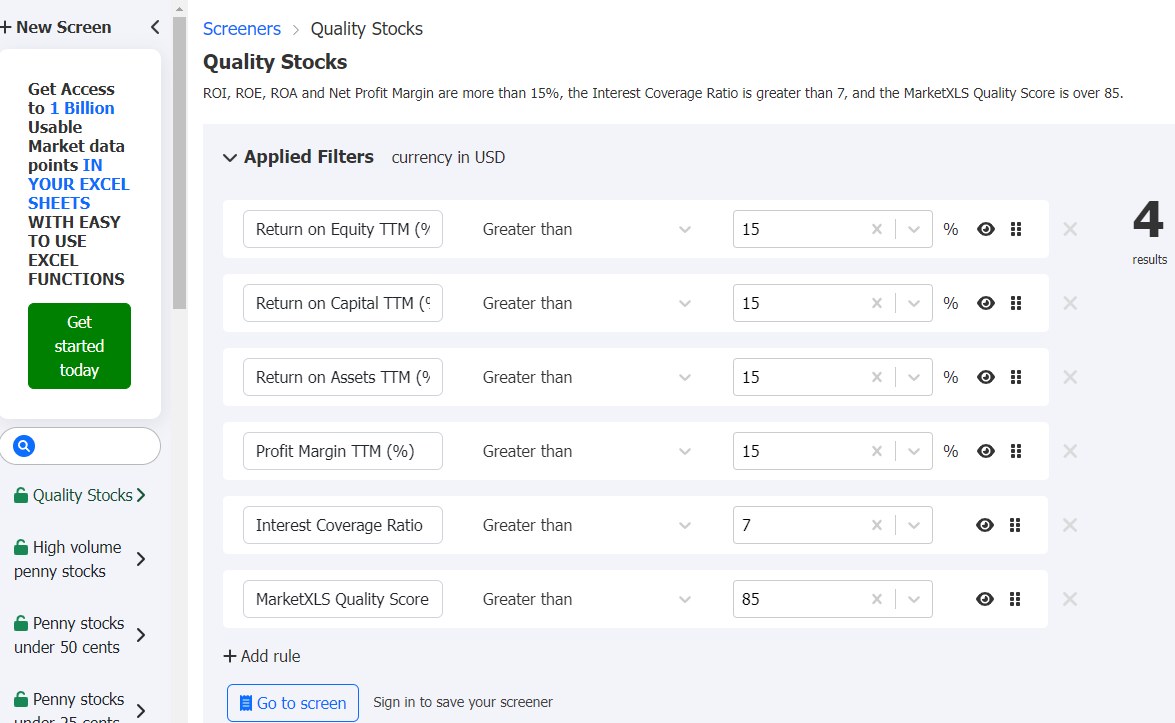Toggle eye icon on Return on Assets row
Viewport: 1175px width, 723px height.
pos(986,377)
